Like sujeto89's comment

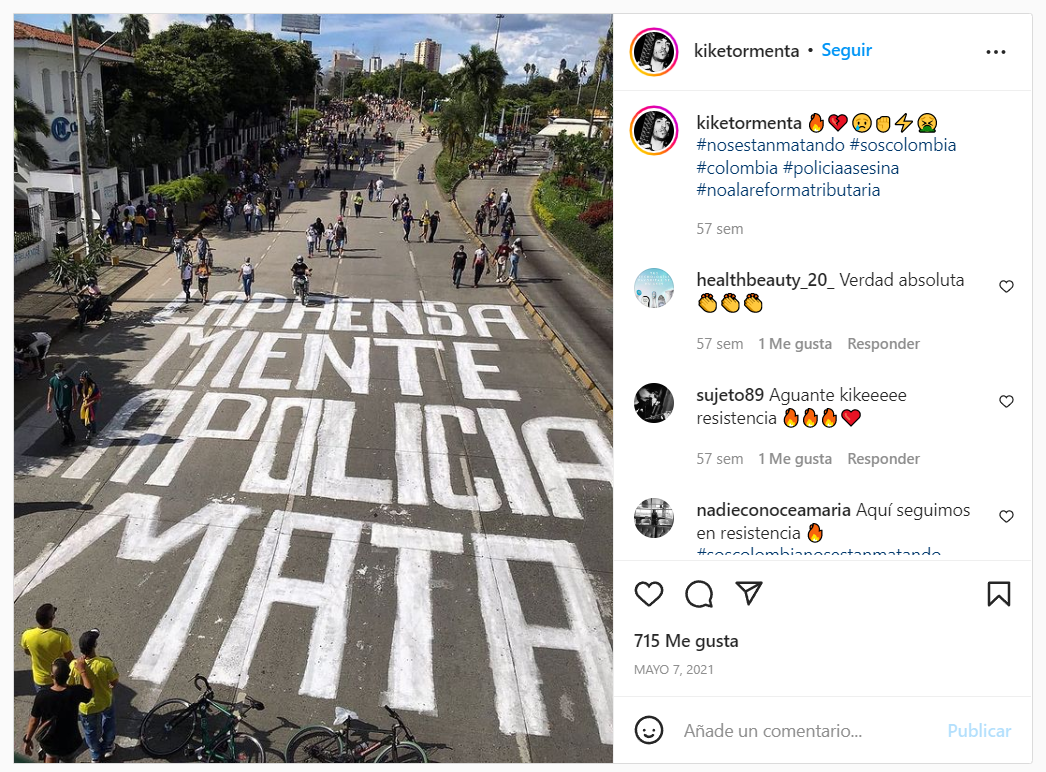(x=1006, y=401)
